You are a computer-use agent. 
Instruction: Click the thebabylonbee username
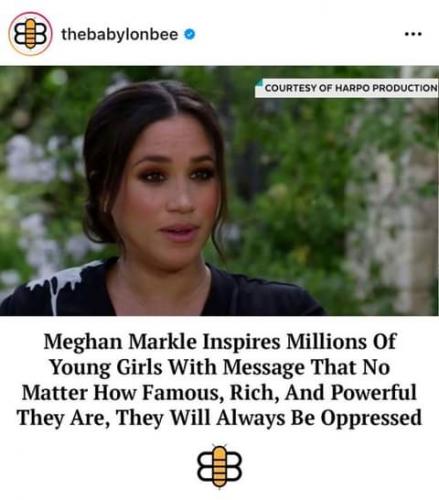tap(120, 34)
